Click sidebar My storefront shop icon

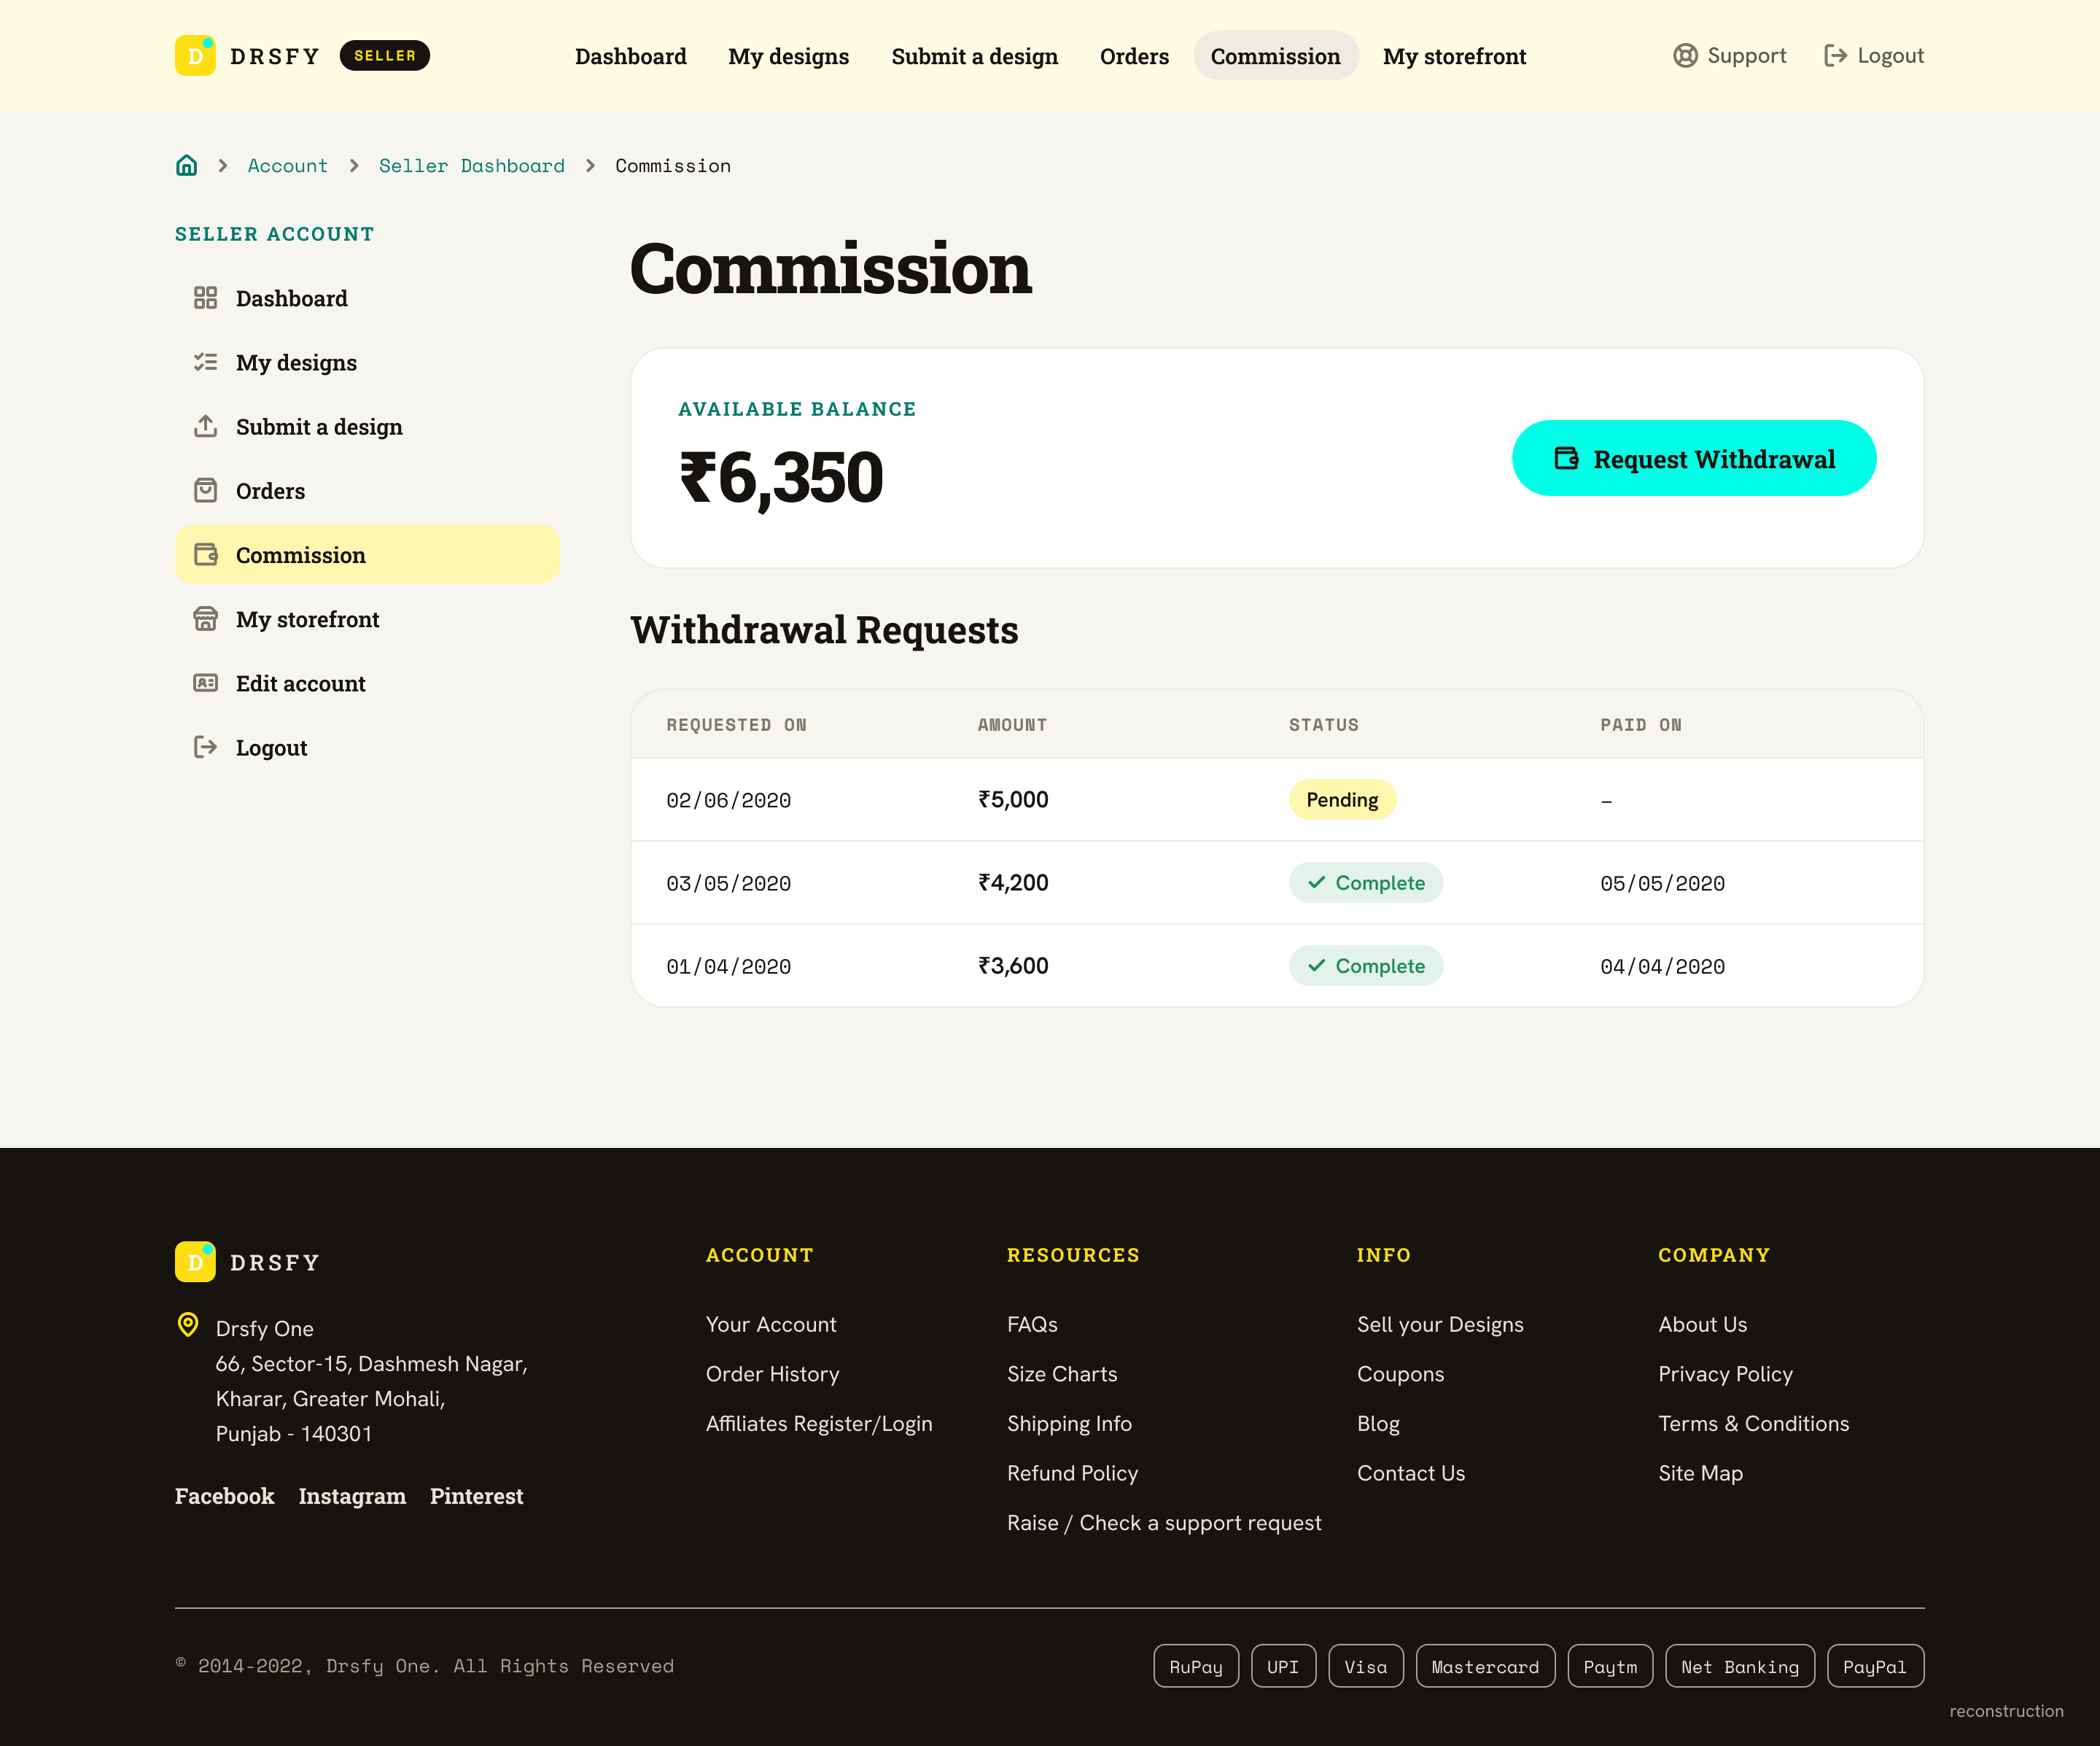point(205,619)
